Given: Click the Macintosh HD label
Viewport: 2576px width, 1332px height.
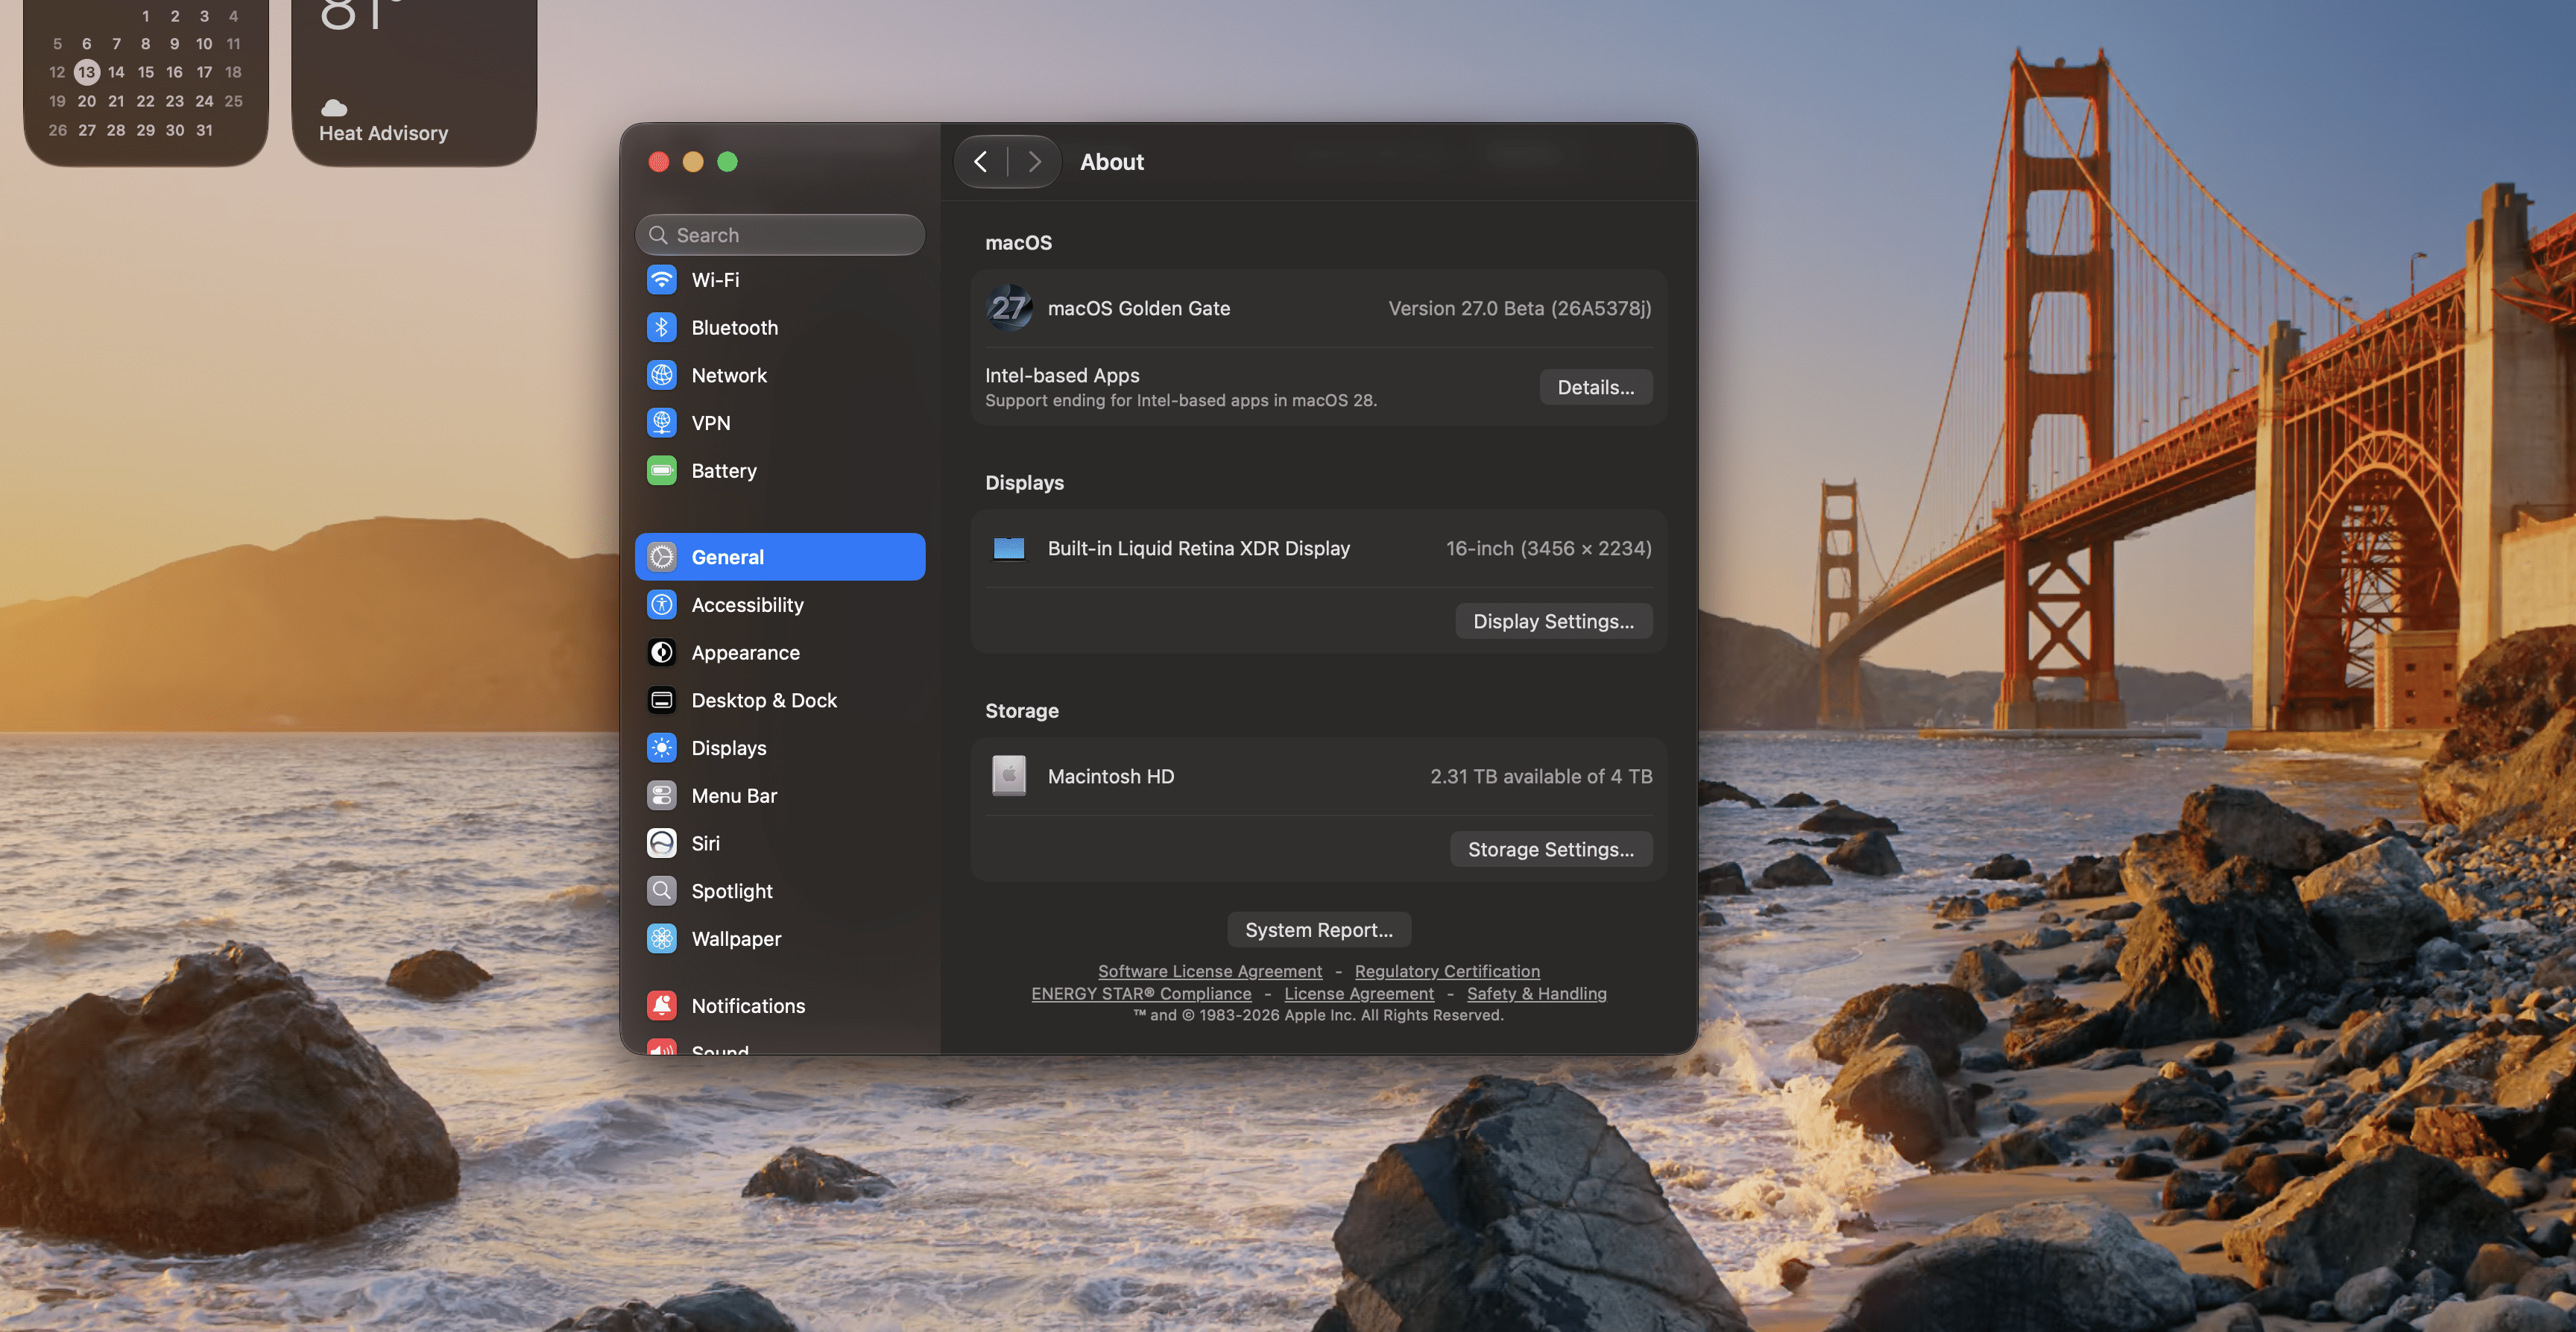Looking at the screenshot, I should click(x=1110, y=776).
